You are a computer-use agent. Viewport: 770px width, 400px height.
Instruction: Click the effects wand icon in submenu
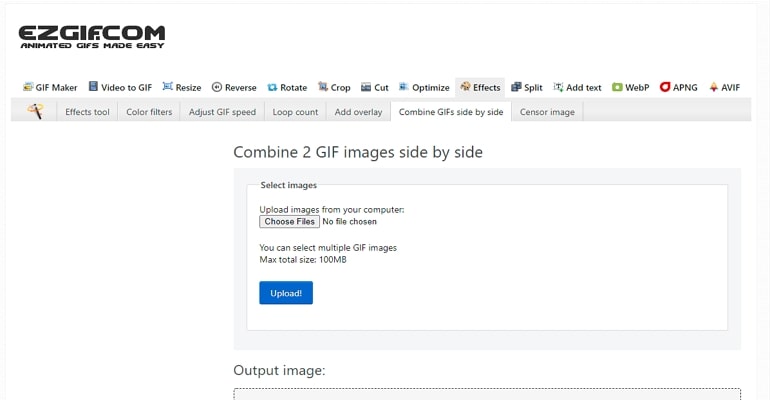click(35, 111)
